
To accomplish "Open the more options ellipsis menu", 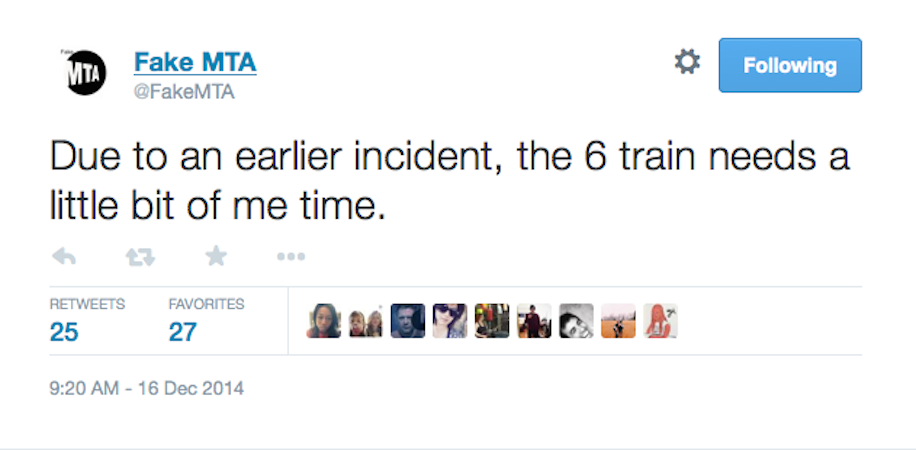I will click(290, 257).
